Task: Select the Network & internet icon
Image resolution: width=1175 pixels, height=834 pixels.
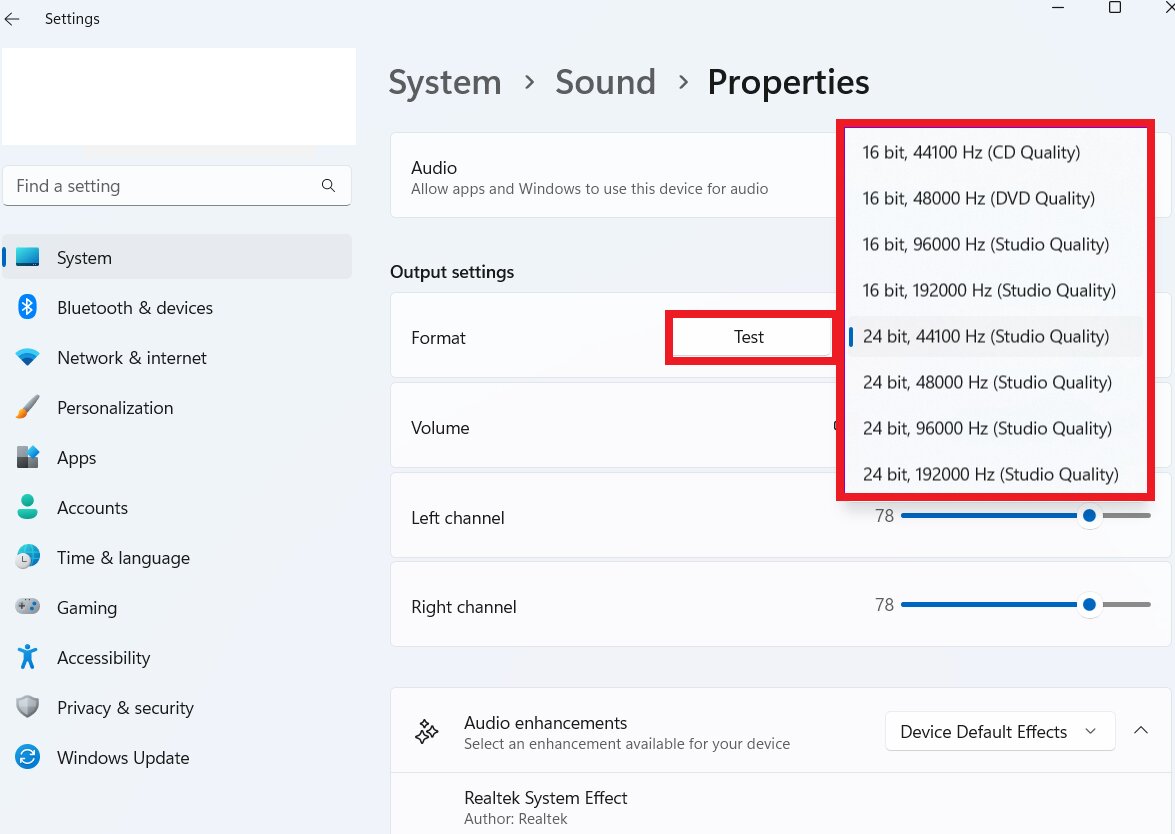Action: 27,357
